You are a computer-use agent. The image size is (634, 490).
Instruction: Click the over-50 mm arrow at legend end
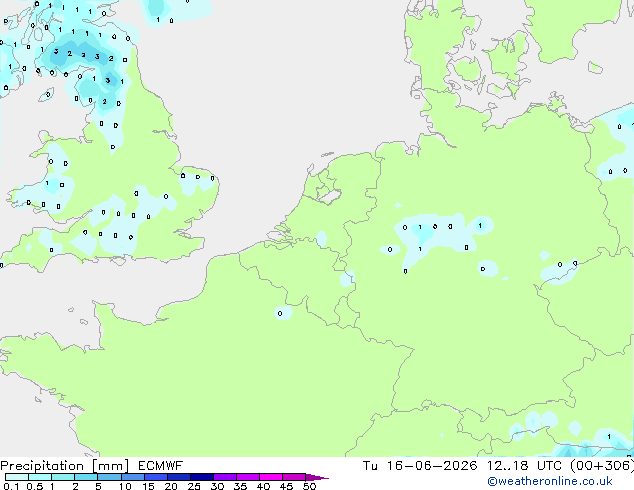(x=317, y=477)
